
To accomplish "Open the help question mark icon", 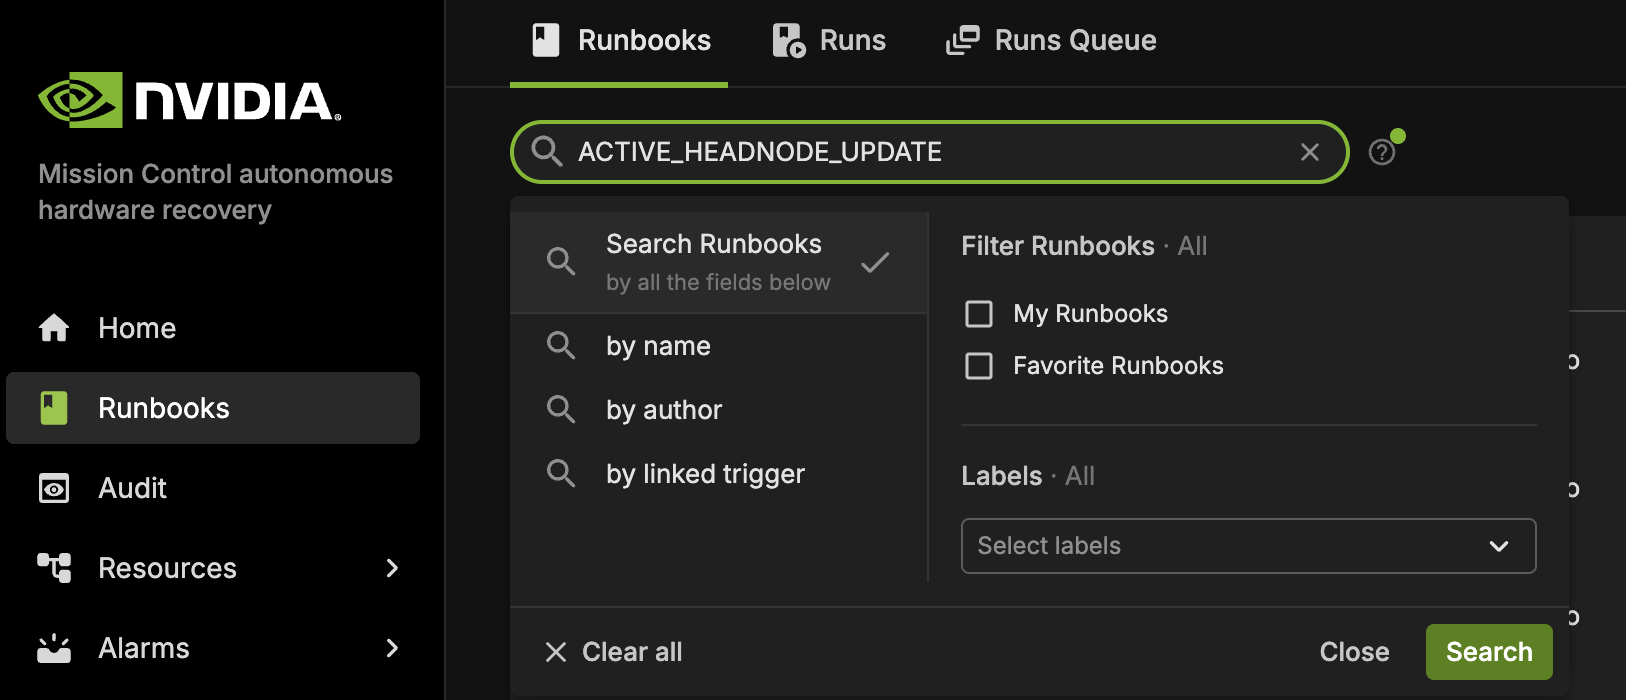I will 1382,152.
